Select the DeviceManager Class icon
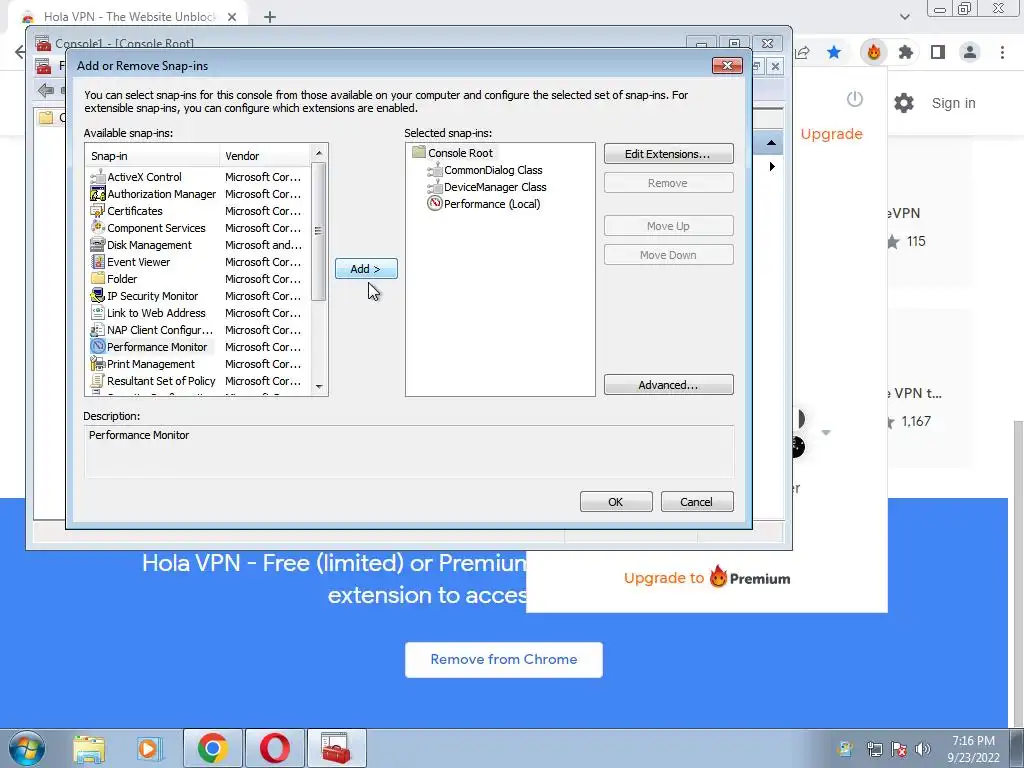 tap(435, 187)
